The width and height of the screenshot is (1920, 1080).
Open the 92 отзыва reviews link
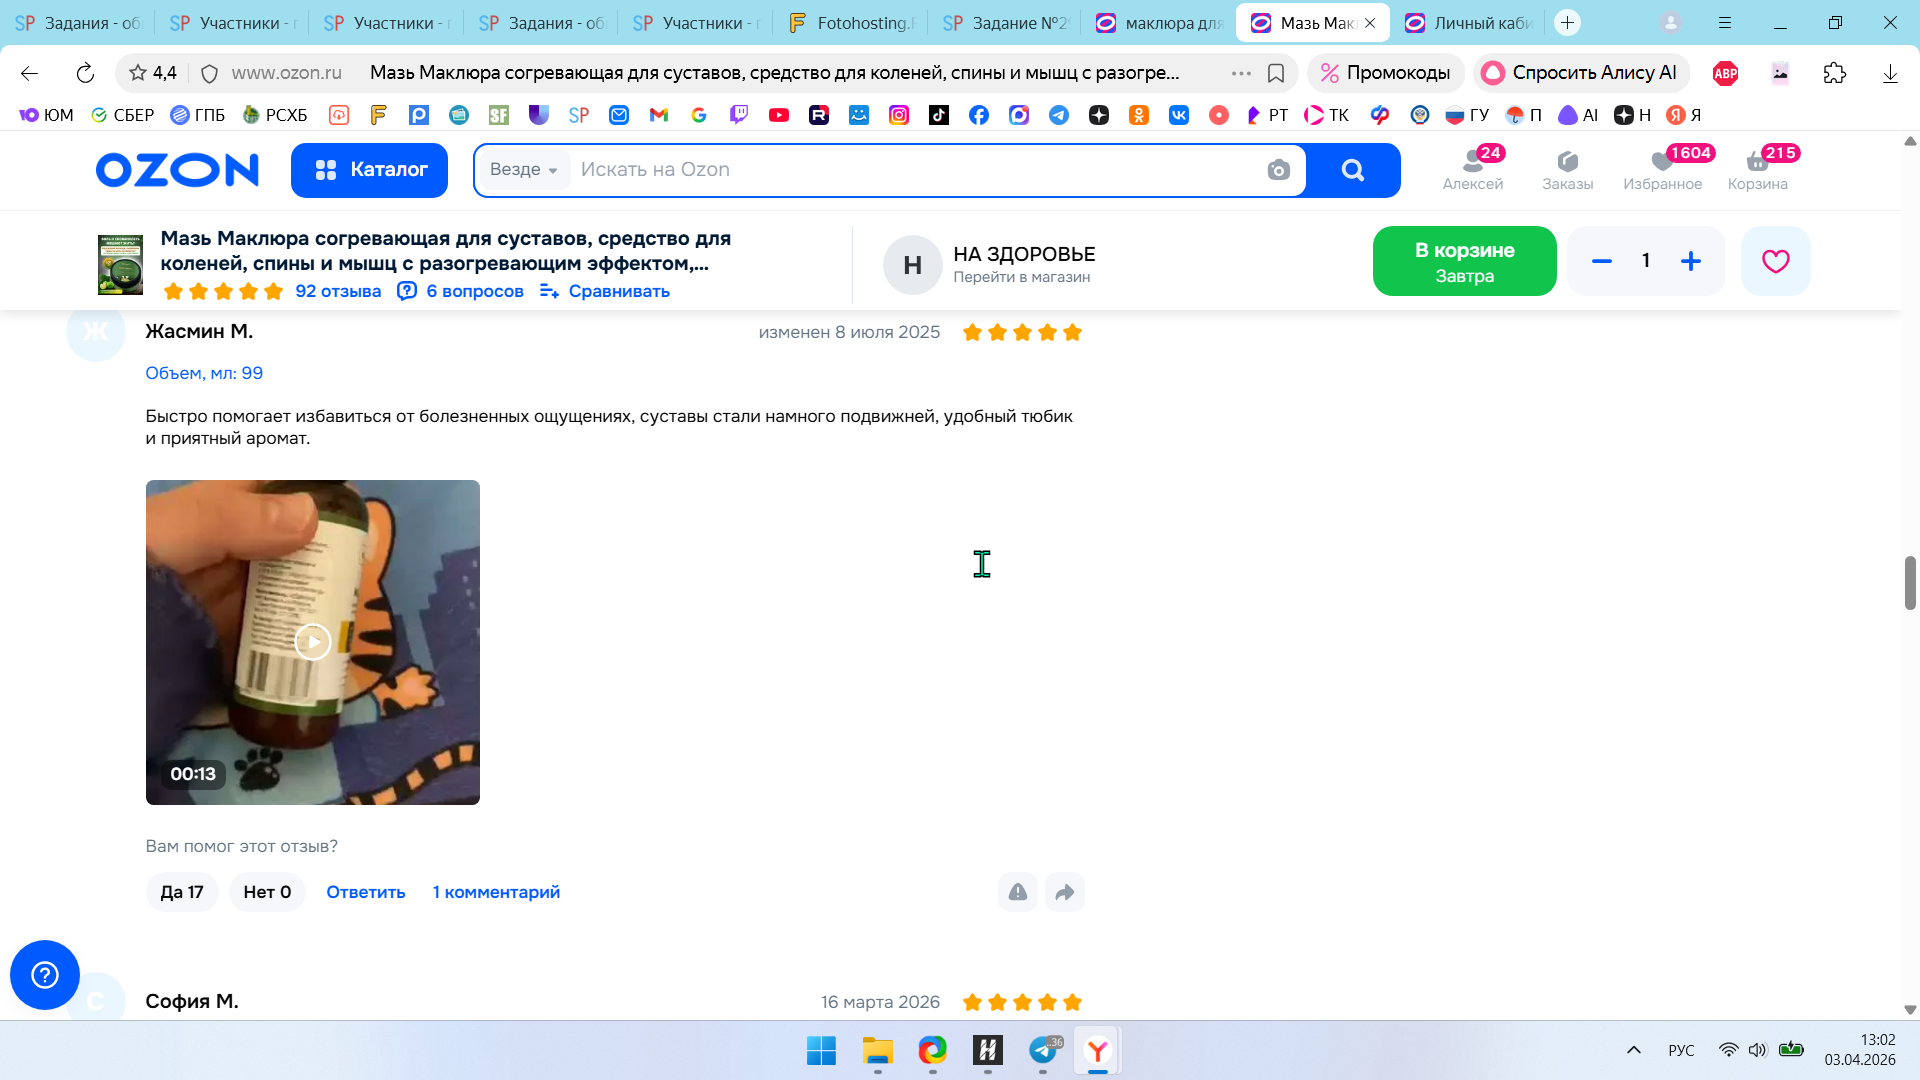click(x=338, y=291)
